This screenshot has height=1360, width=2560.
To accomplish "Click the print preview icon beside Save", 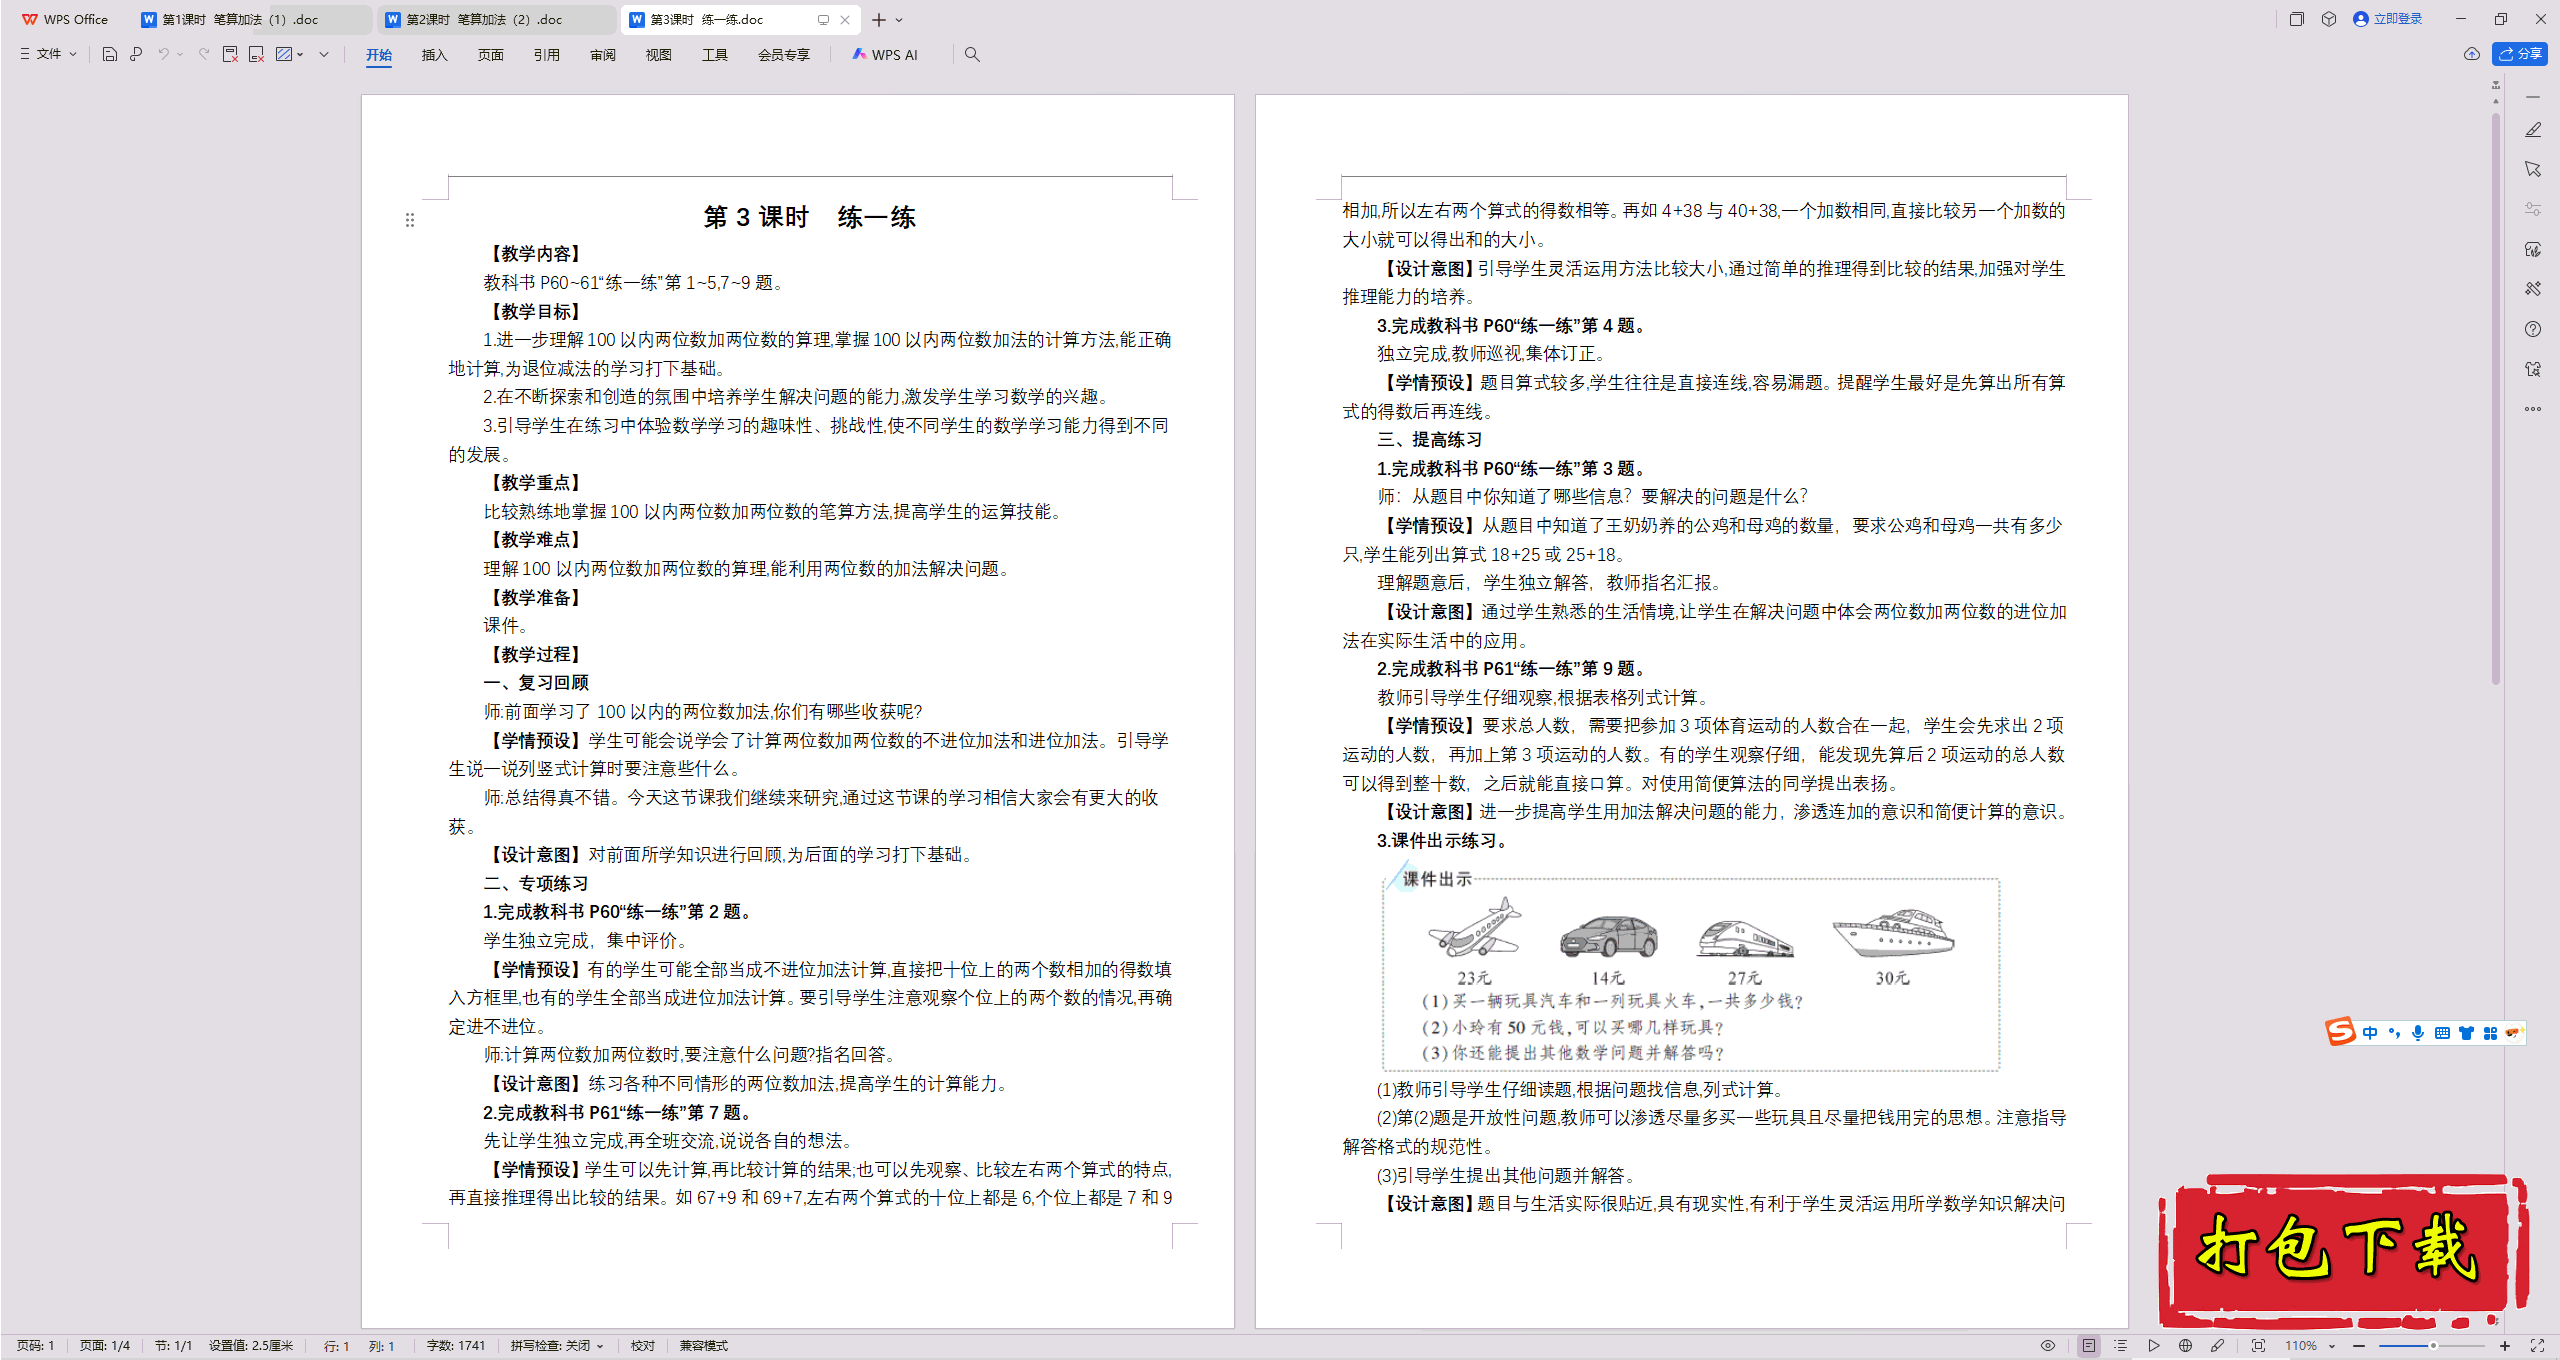I will pyautogui.click(x=136, y=54).
